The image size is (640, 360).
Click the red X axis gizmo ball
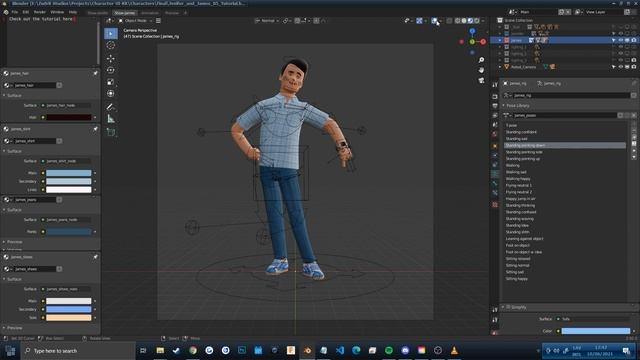click(483, 42)
